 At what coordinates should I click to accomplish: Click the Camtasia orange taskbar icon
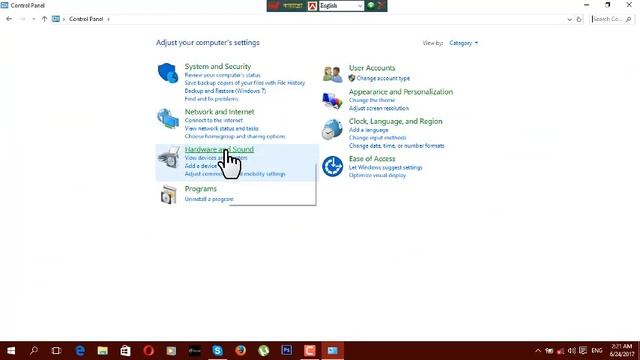pos(309,351)
